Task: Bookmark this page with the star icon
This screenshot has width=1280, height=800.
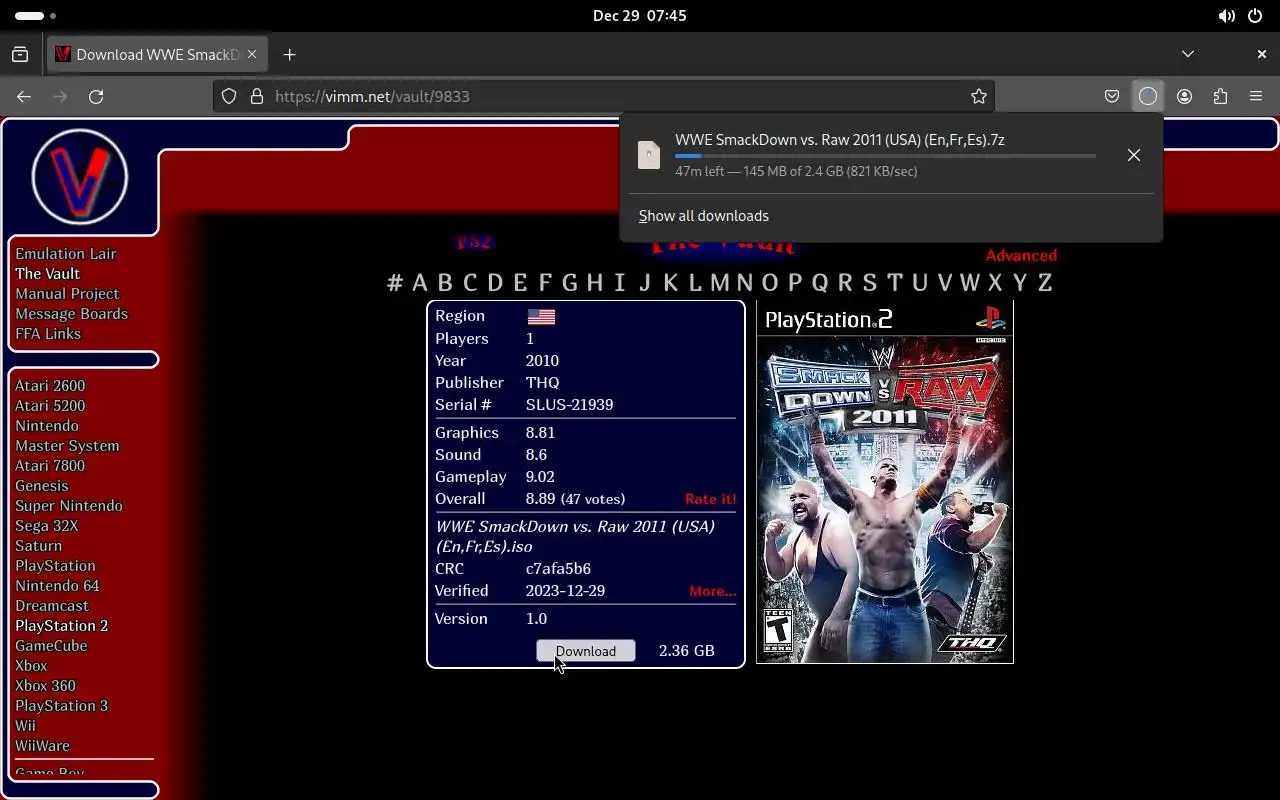Action: point(979,96)
